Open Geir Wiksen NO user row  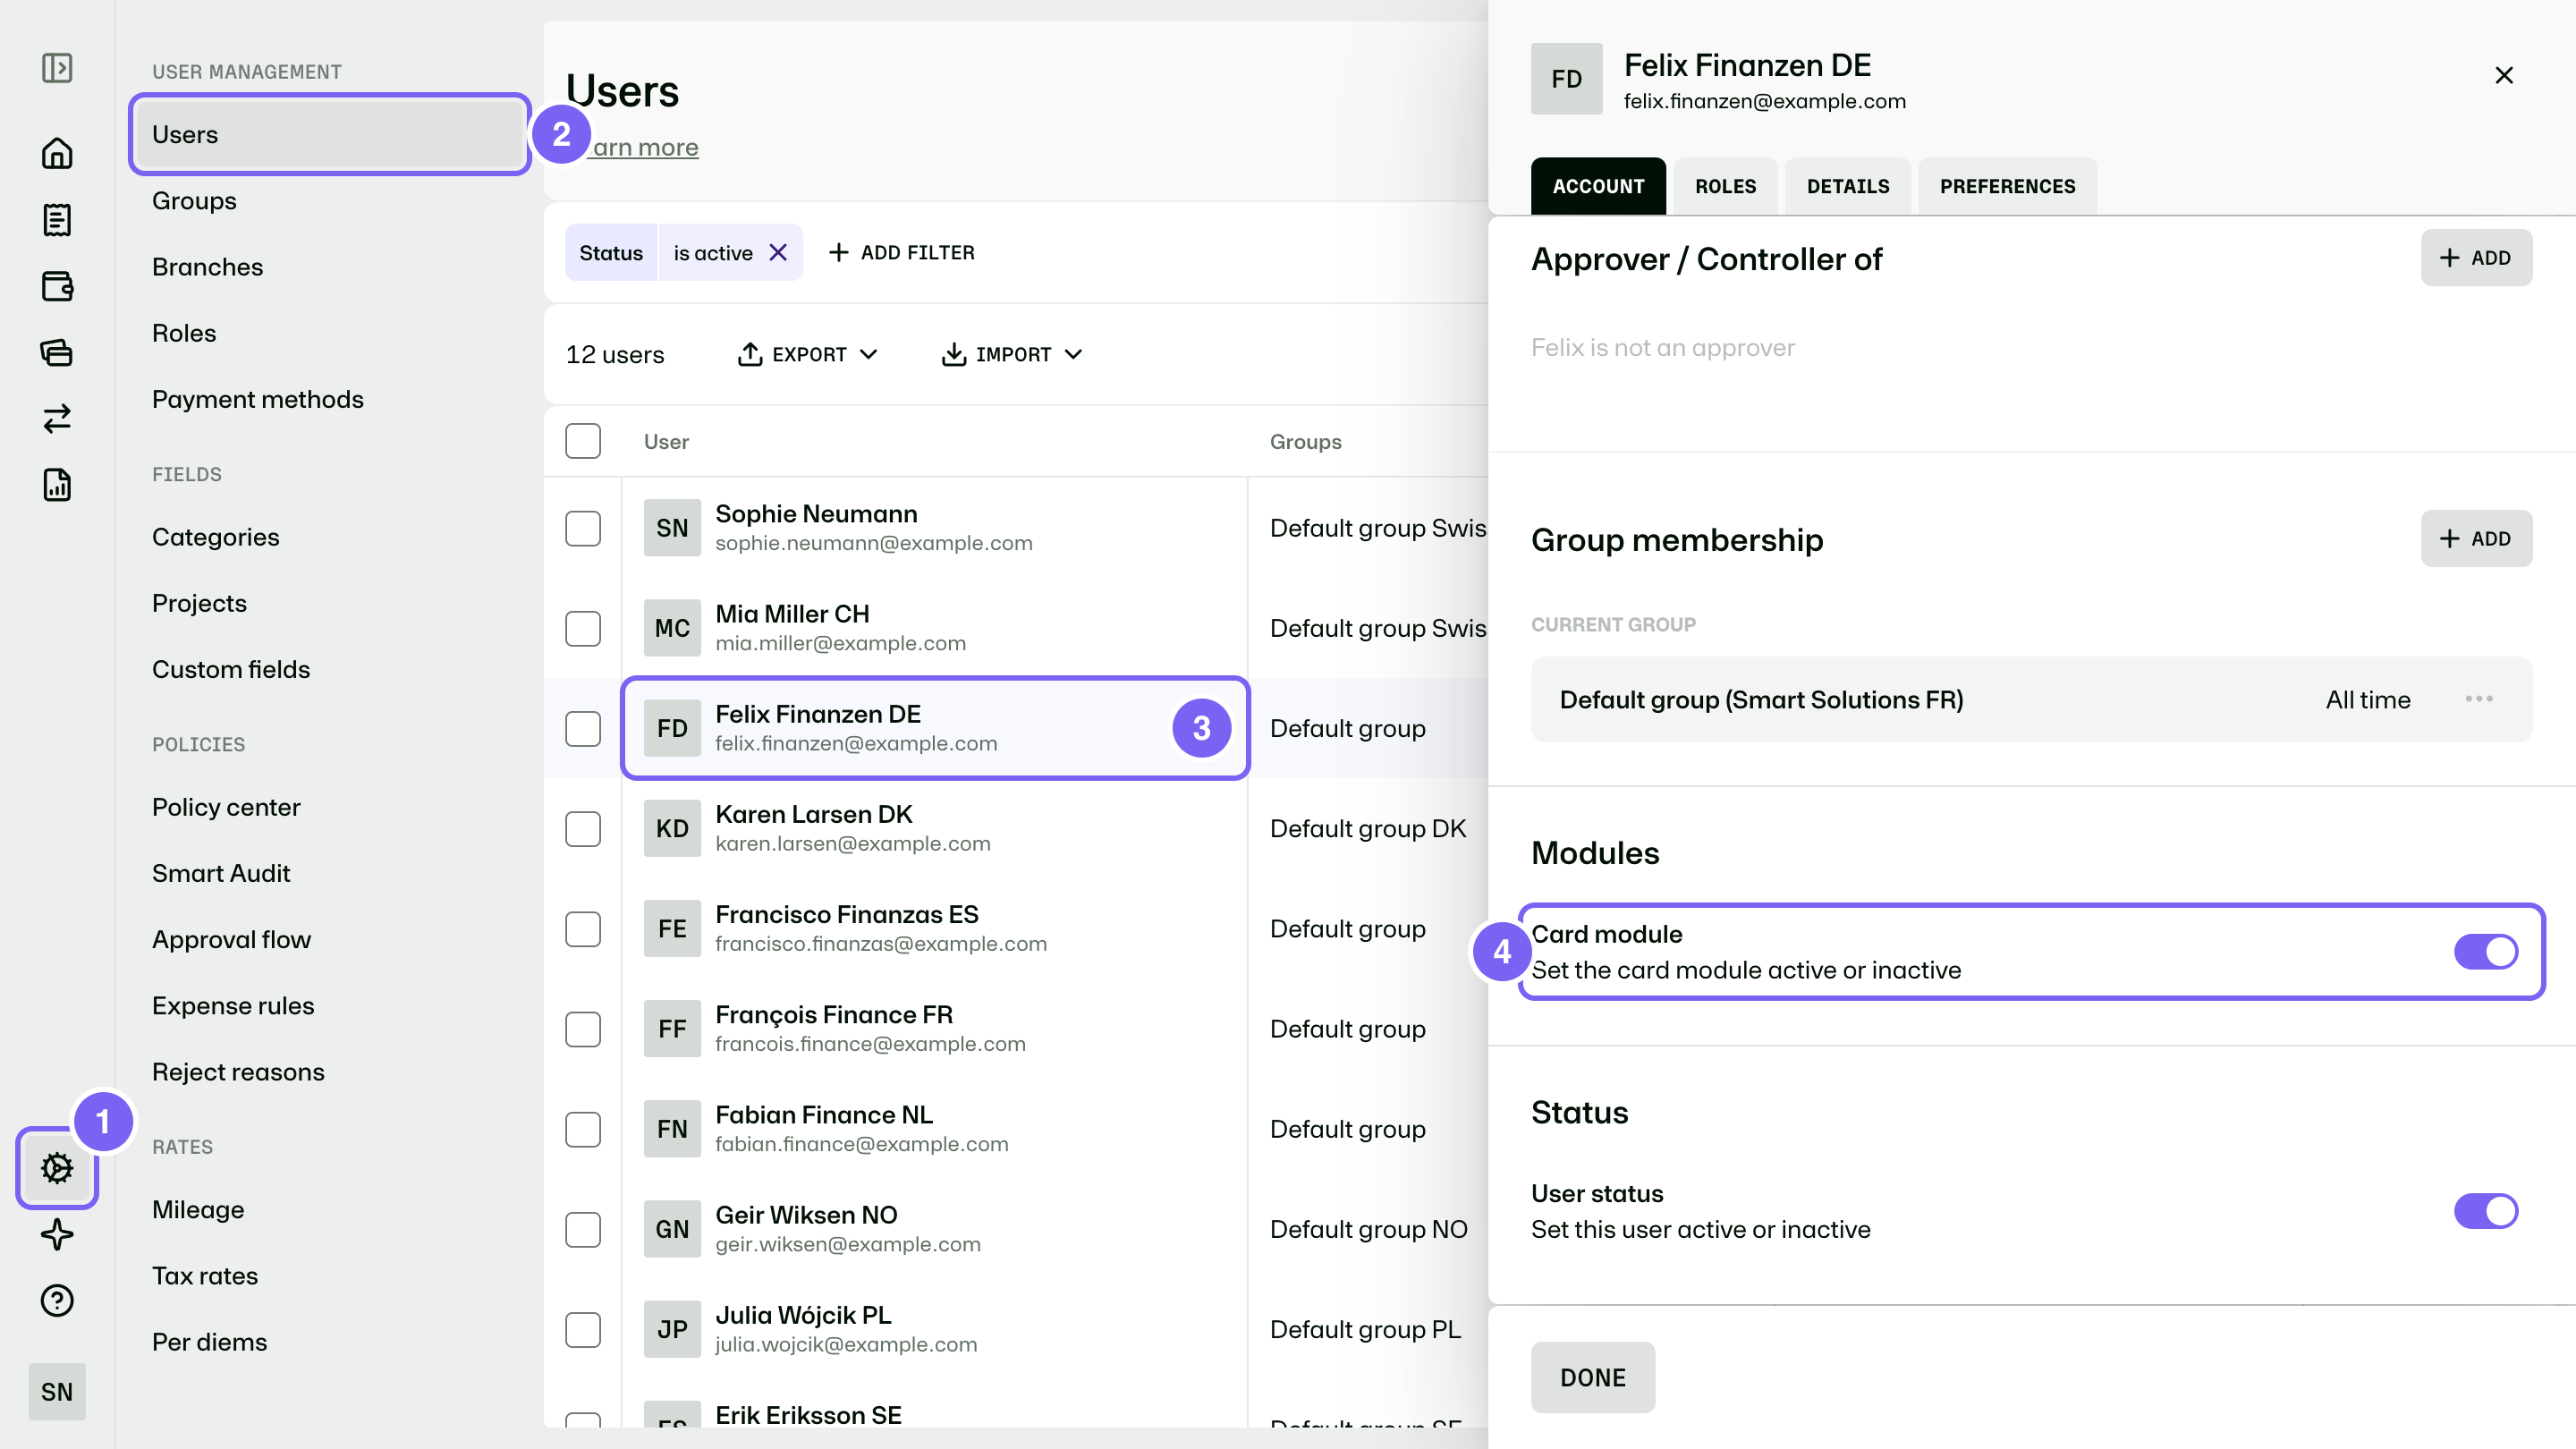click(x=935, y=1229)
